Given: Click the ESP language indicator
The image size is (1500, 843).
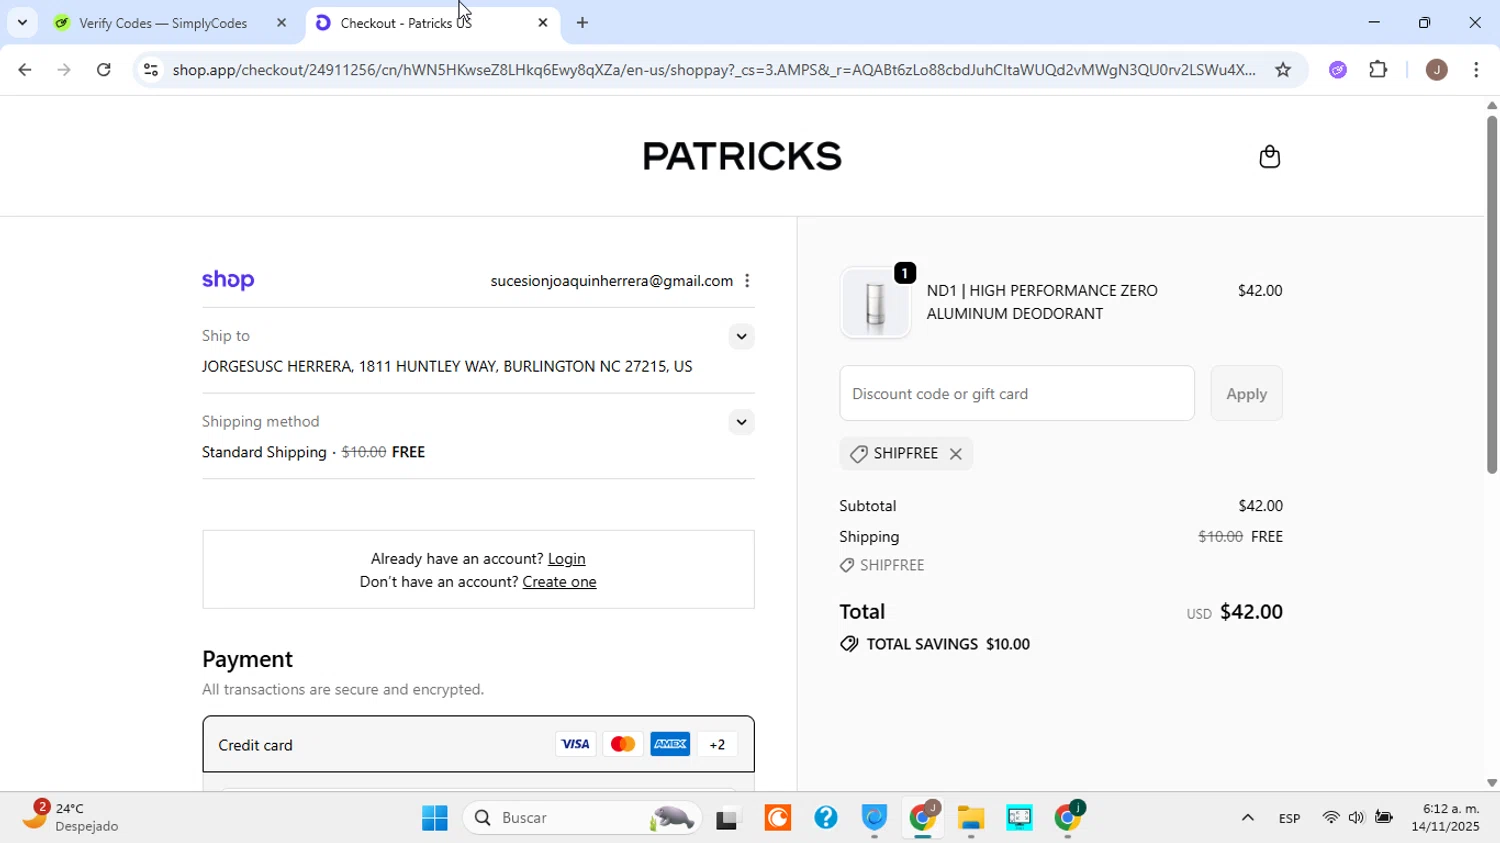Looking at the screenshot, I should coord(1289,819).
